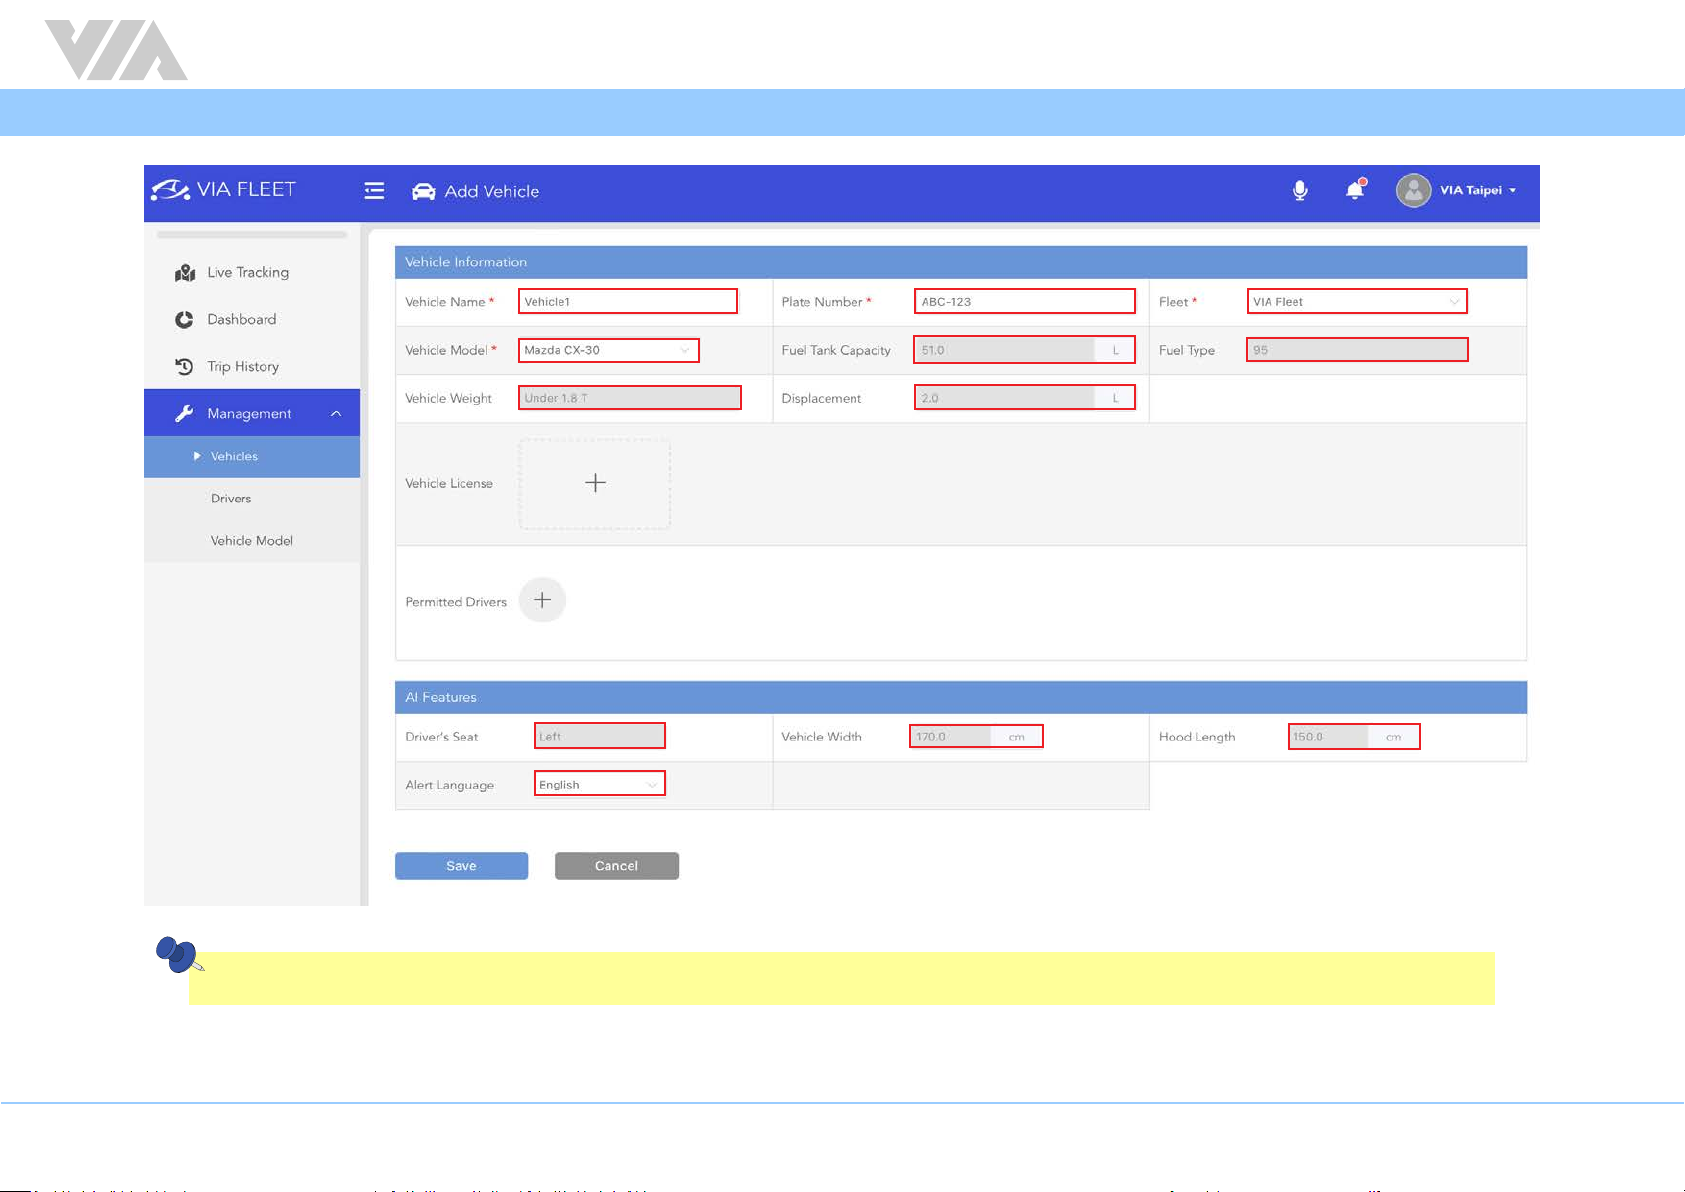Click the VIA company logo at top
The height and width of the screenshot is (1192, 1685).
[x=116, y=50]
